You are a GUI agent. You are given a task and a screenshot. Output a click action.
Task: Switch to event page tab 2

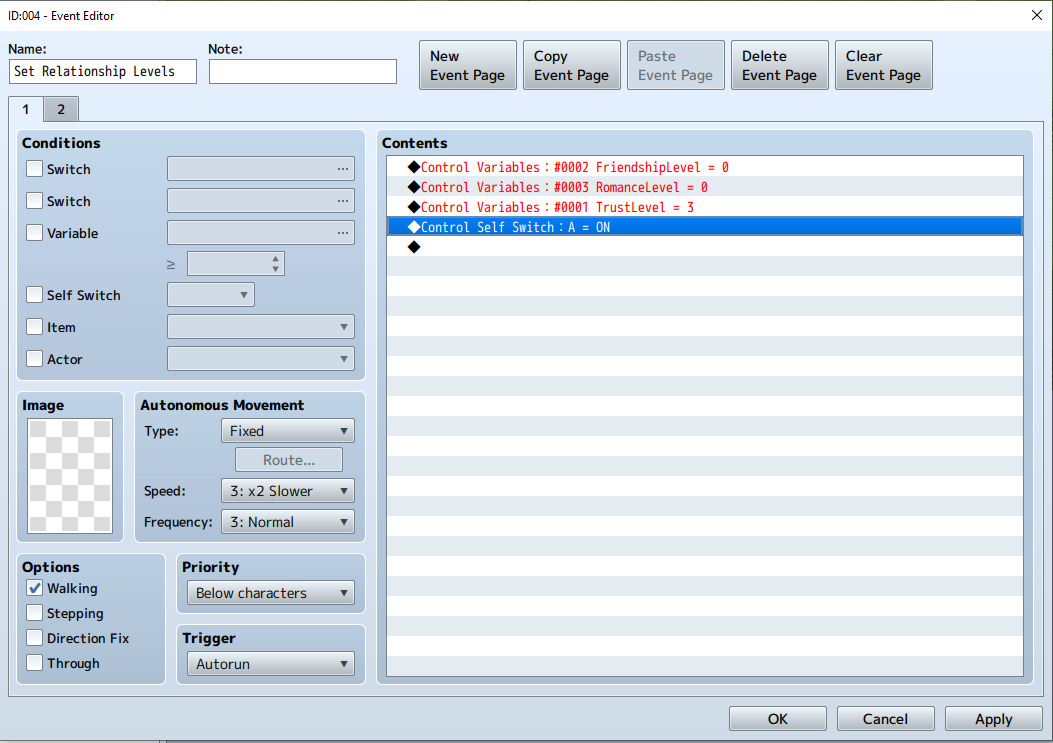pos(61,109)
